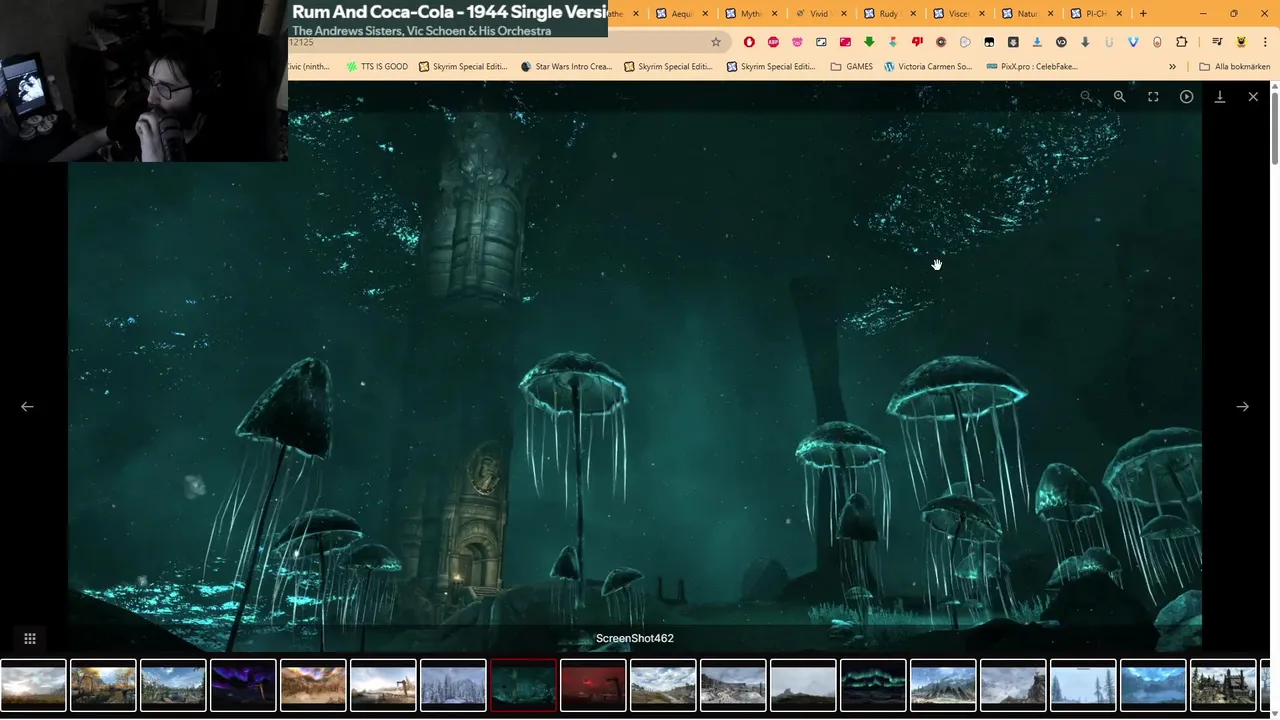Image resolution: width=1280 pixels, height=720 pixels.
Task: Go to the next image with right arrow
Action: [1242, 406]
